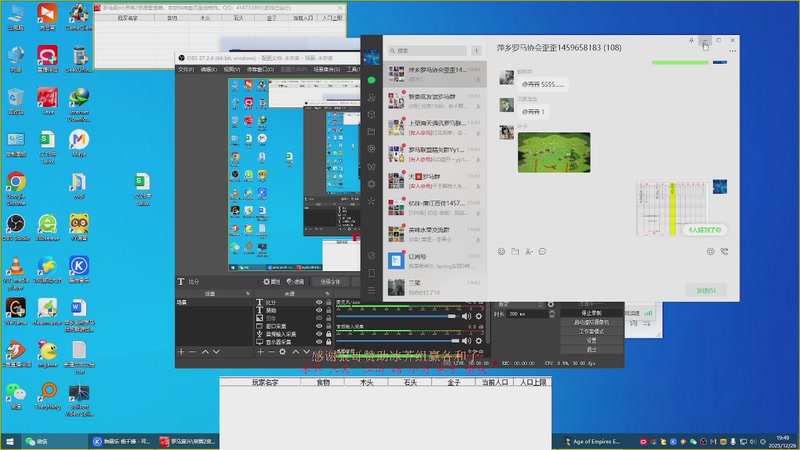Open the WeChat phone icon in the sidebar

click(x=371, y=273)
